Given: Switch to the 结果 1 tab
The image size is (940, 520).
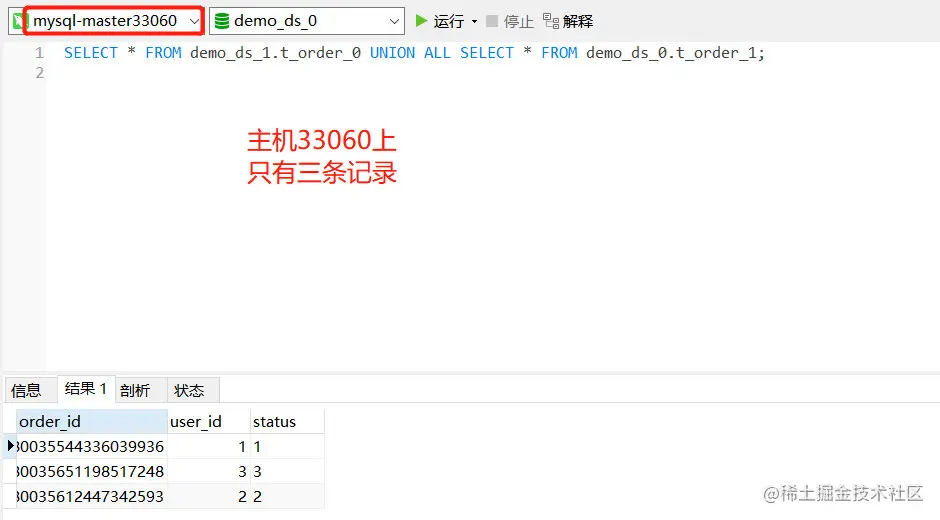Looking at the screenshot, I should pyautogui.click(x=86, y=389).
